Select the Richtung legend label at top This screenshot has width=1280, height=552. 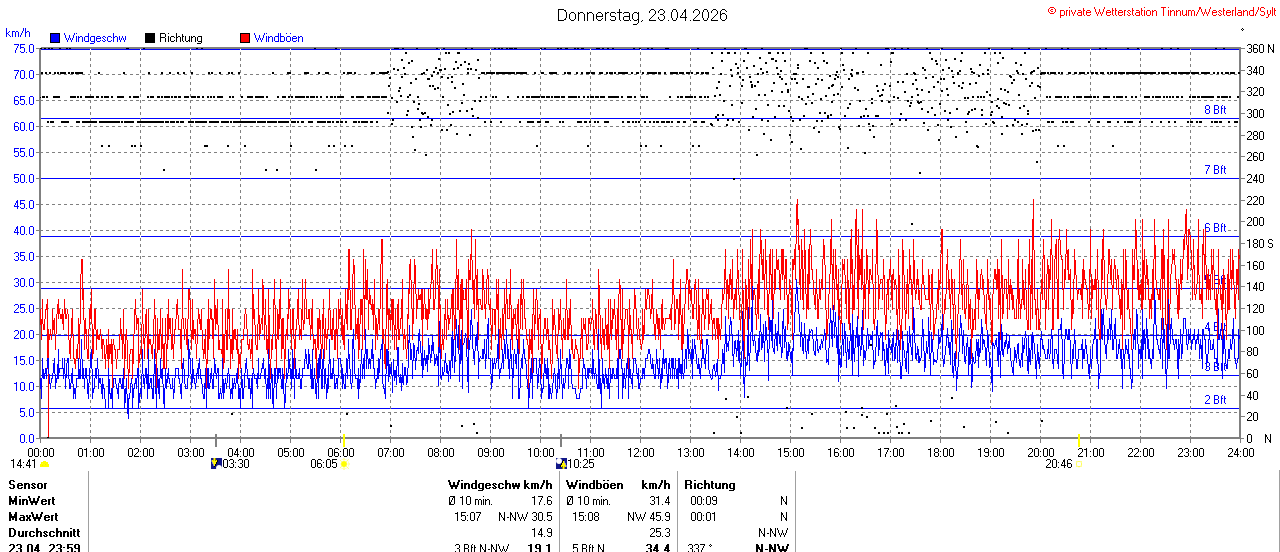[180, 38]
